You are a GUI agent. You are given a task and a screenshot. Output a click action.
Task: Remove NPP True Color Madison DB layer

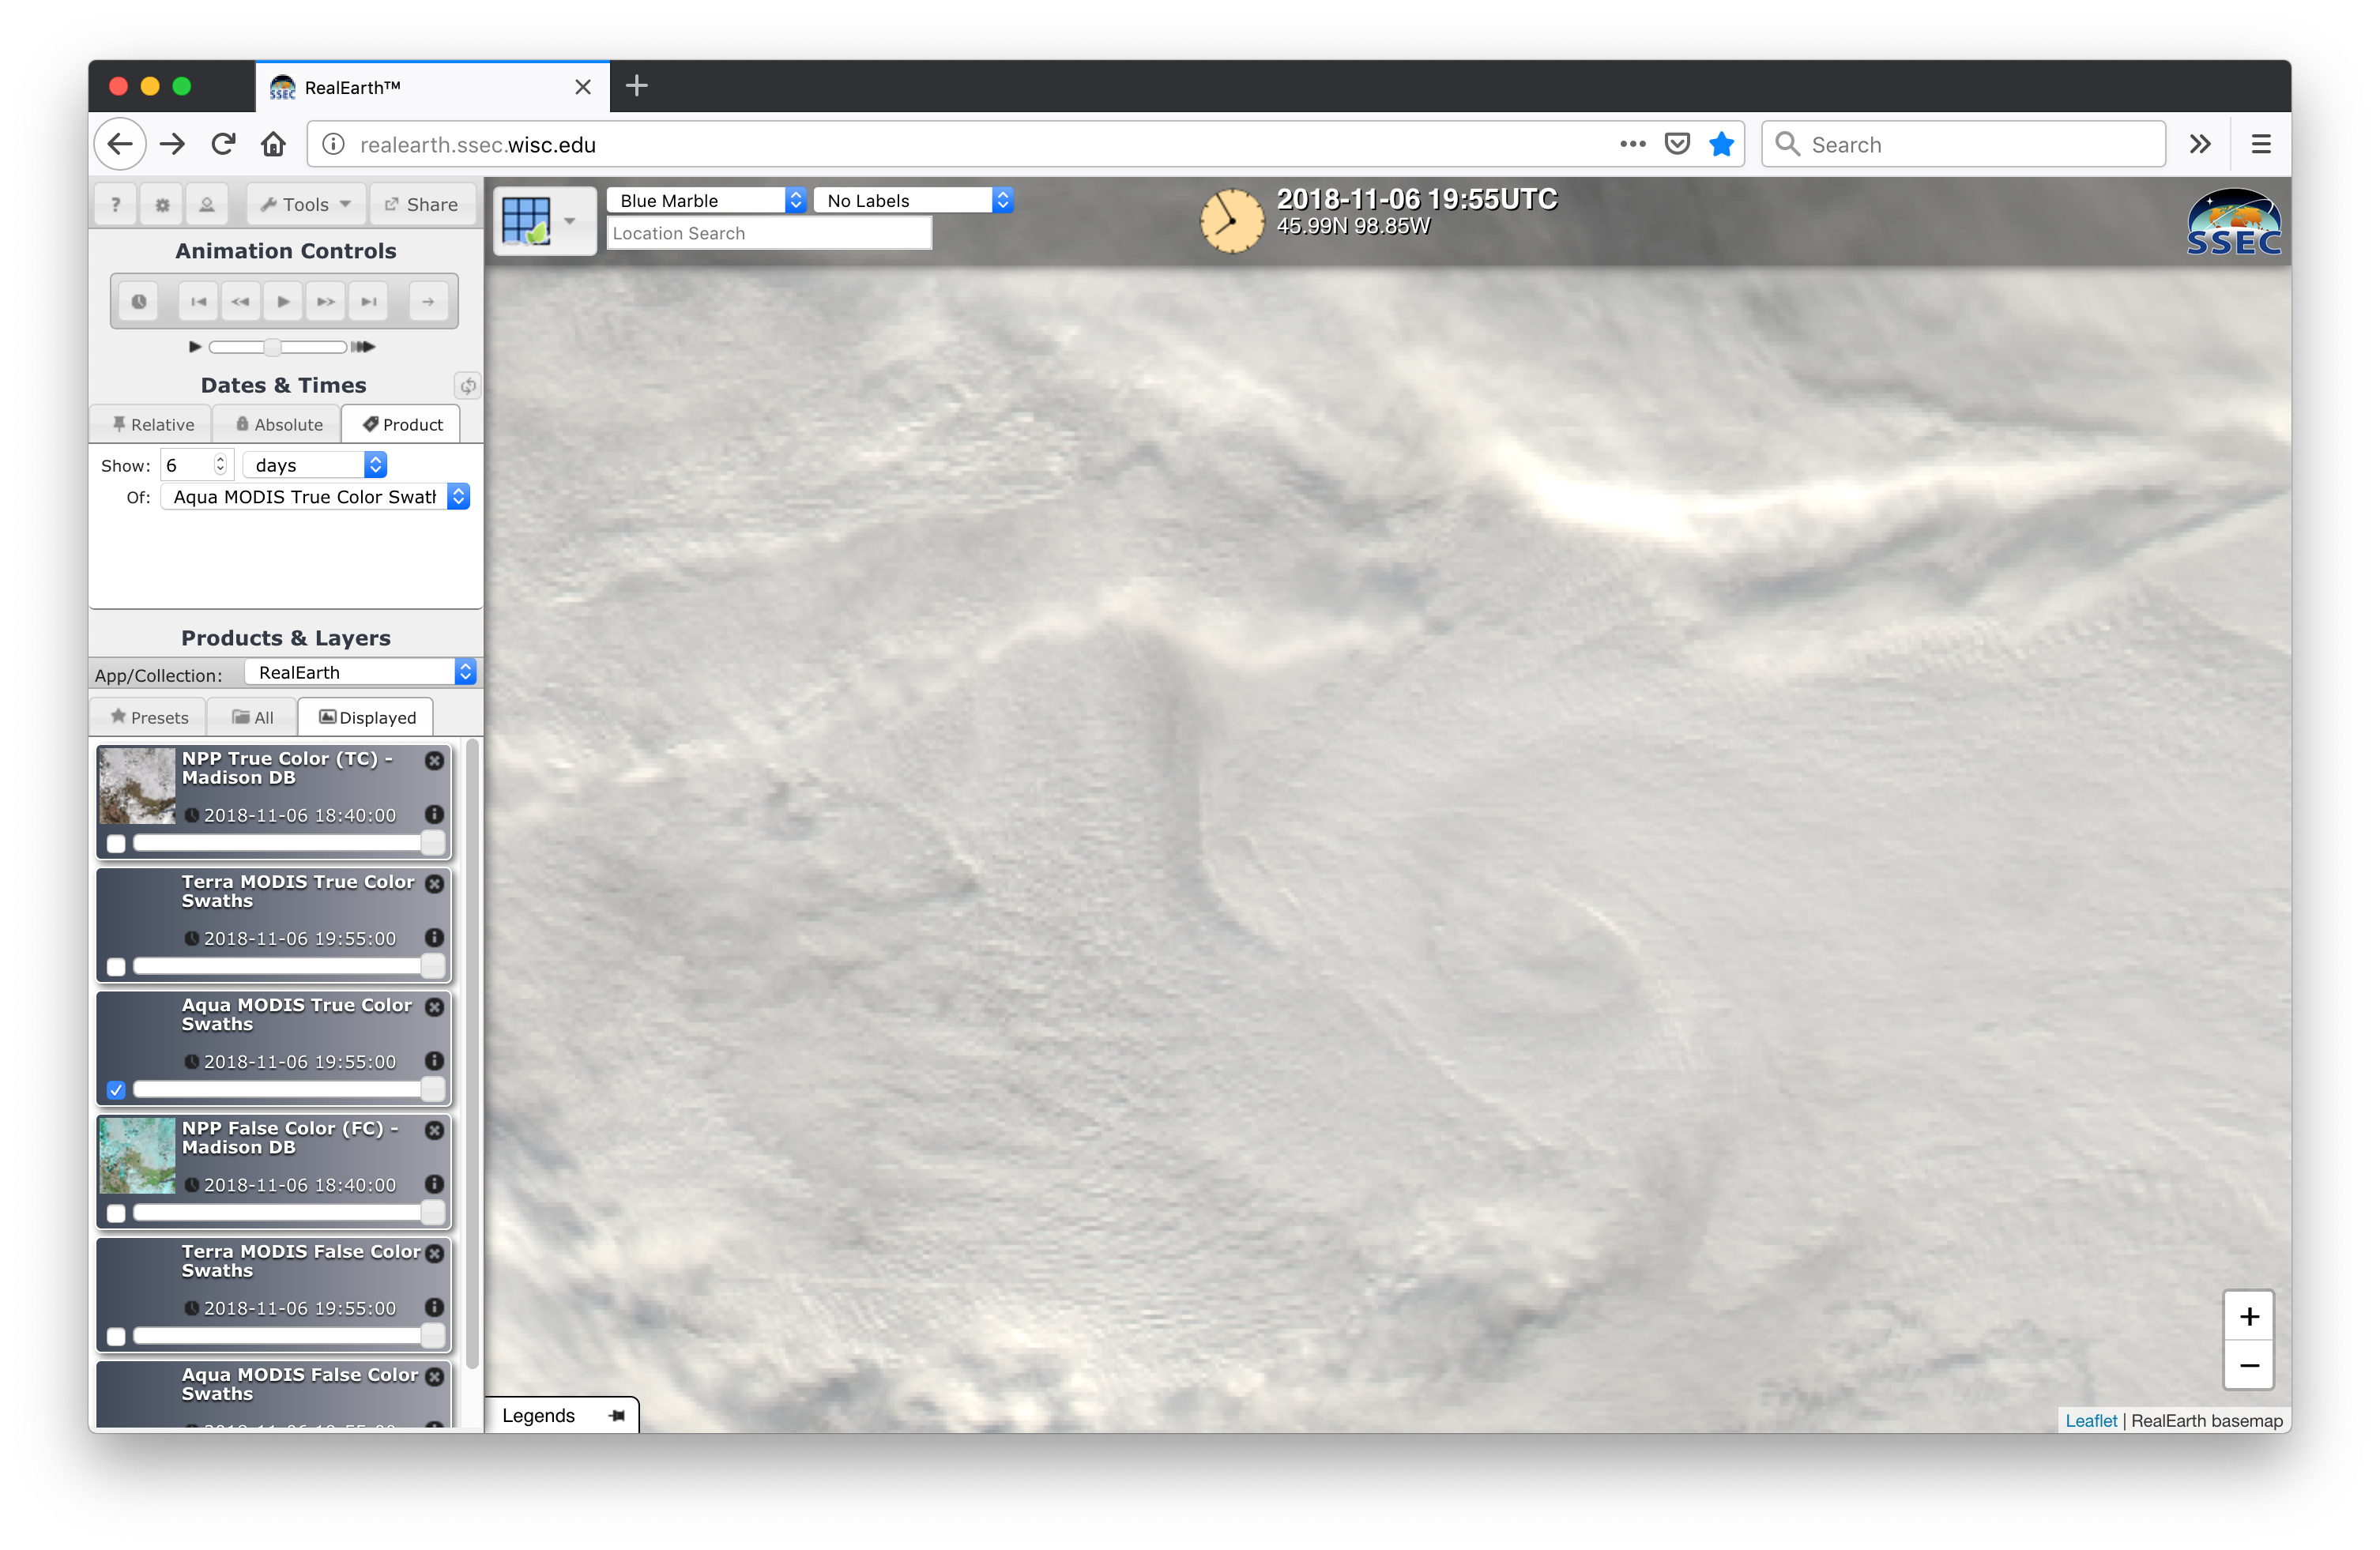tap(435, 761)
